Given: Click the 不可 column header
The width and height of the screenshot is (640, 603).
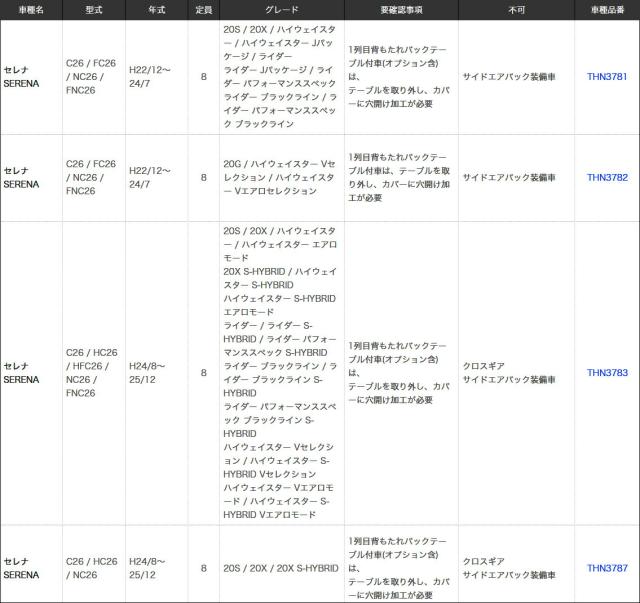Looking at the screenshot, I should tap(516, 10).
